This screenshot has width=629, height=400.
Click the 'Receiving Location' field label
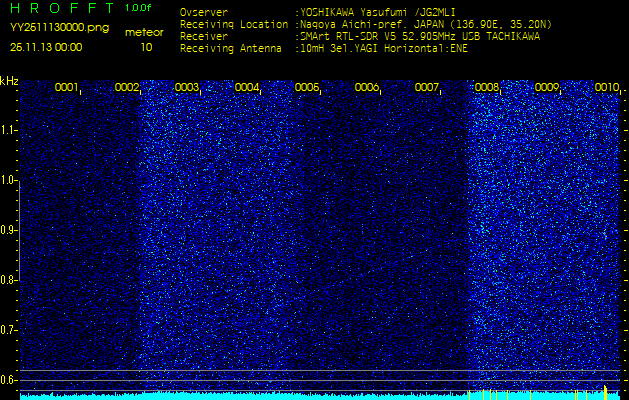(234, 24)
